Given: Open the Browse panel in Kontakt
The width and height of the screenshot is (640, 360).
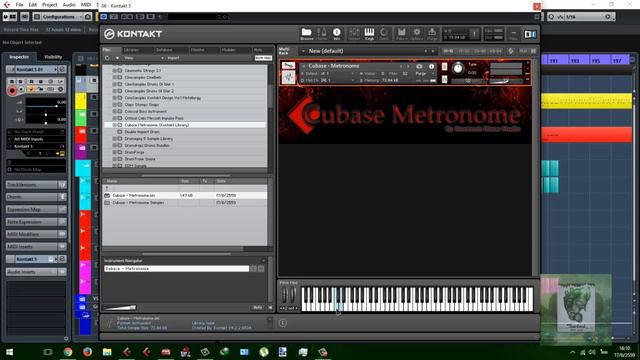Looking at the screenshot, I should (x=307, y=34).
